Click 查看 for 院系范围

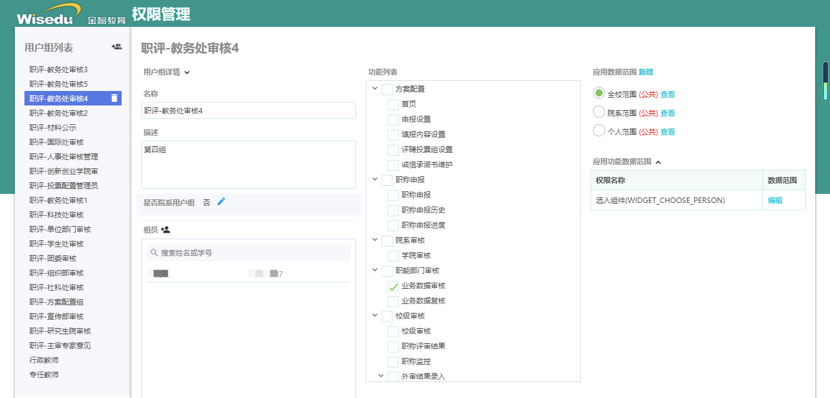coord(667,113)
